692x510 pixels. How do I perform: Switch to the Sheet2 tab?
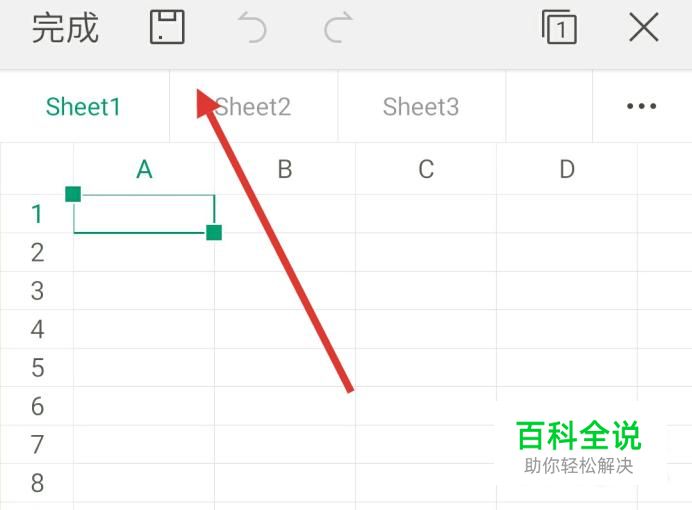pos(254,107)
